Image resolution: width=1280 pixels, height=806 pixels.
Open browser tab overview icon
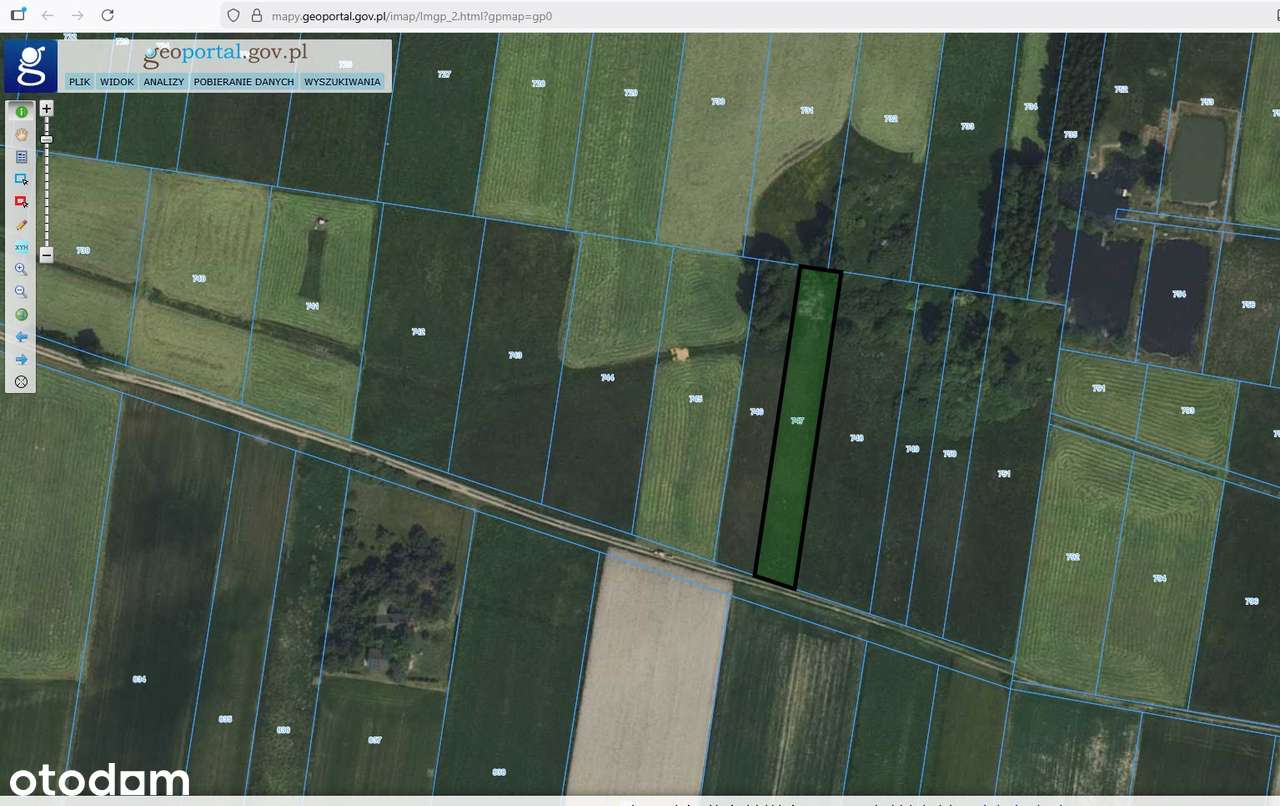pos(18,16)
